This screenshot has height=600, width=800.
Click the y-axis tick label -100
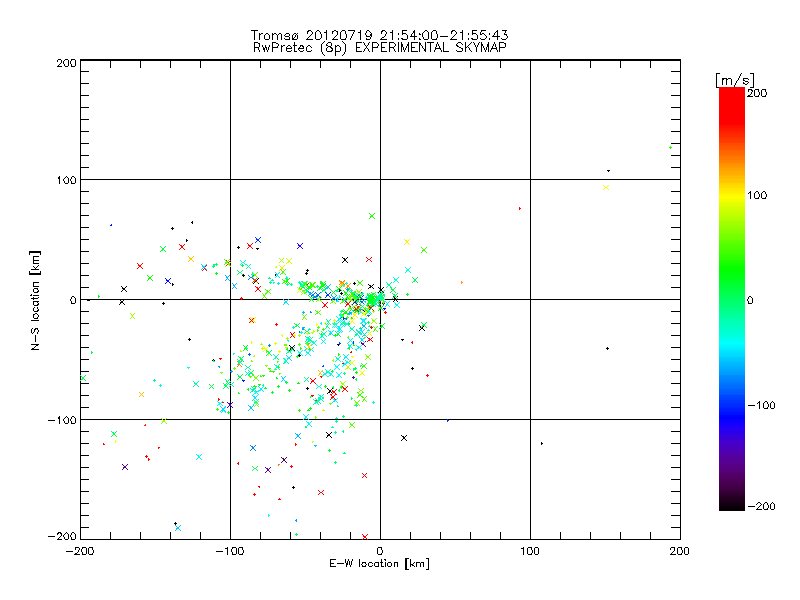(62, 420)
